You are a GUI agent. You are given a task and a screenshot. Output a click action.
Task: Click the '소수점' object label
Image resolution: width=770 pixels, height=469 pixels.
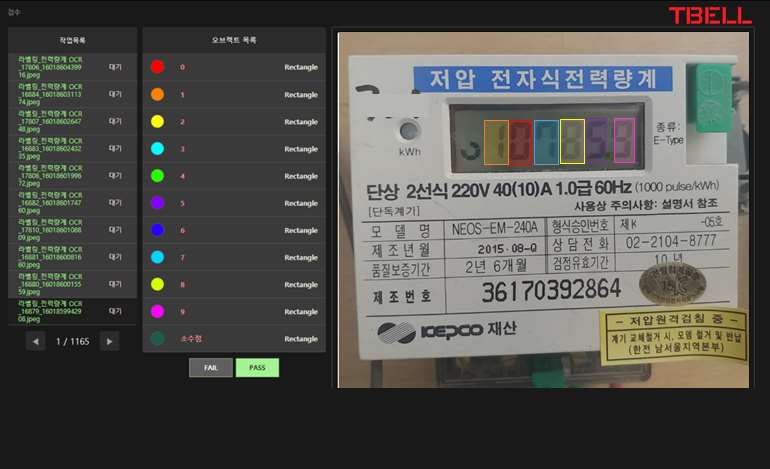191,338
